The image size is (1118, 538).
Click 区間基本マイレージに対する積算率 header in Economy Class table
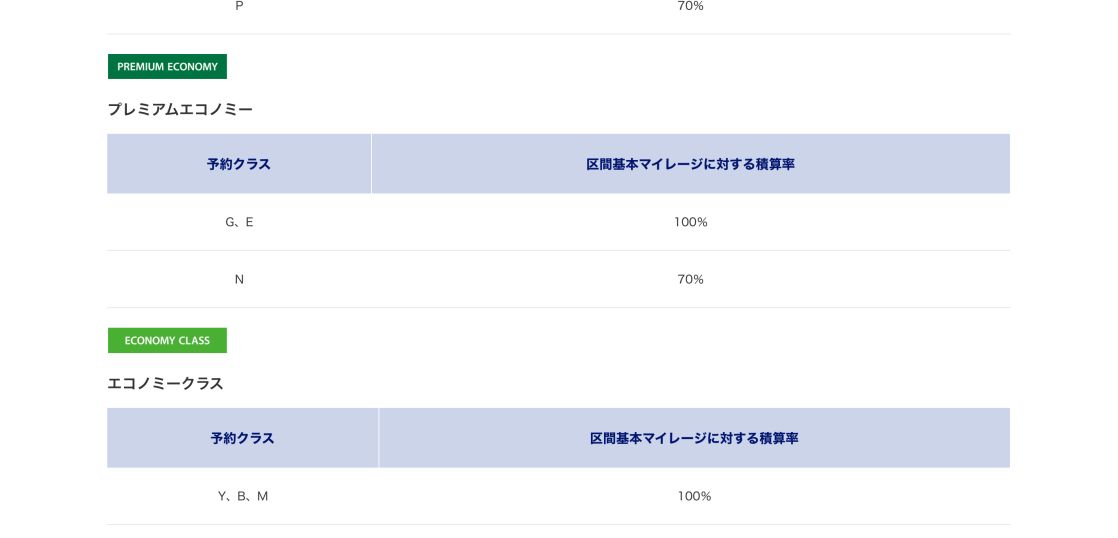click(694, 438)
